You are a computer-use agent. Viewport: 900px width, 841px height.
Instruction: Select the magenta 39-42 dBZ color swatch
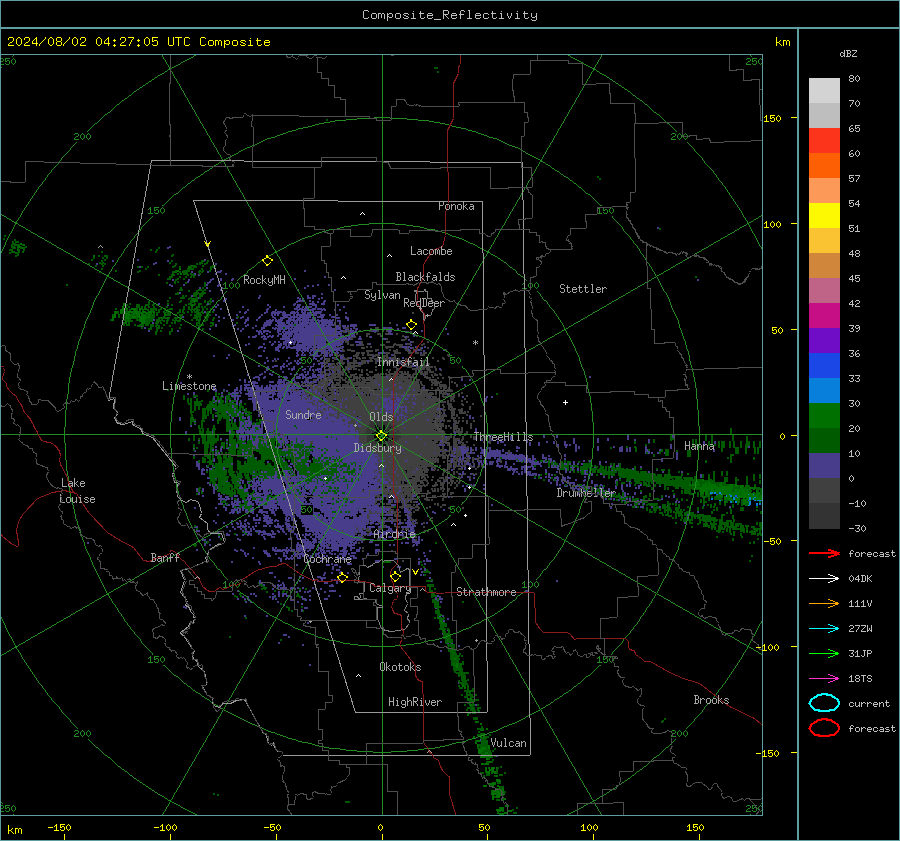point(824,316)
